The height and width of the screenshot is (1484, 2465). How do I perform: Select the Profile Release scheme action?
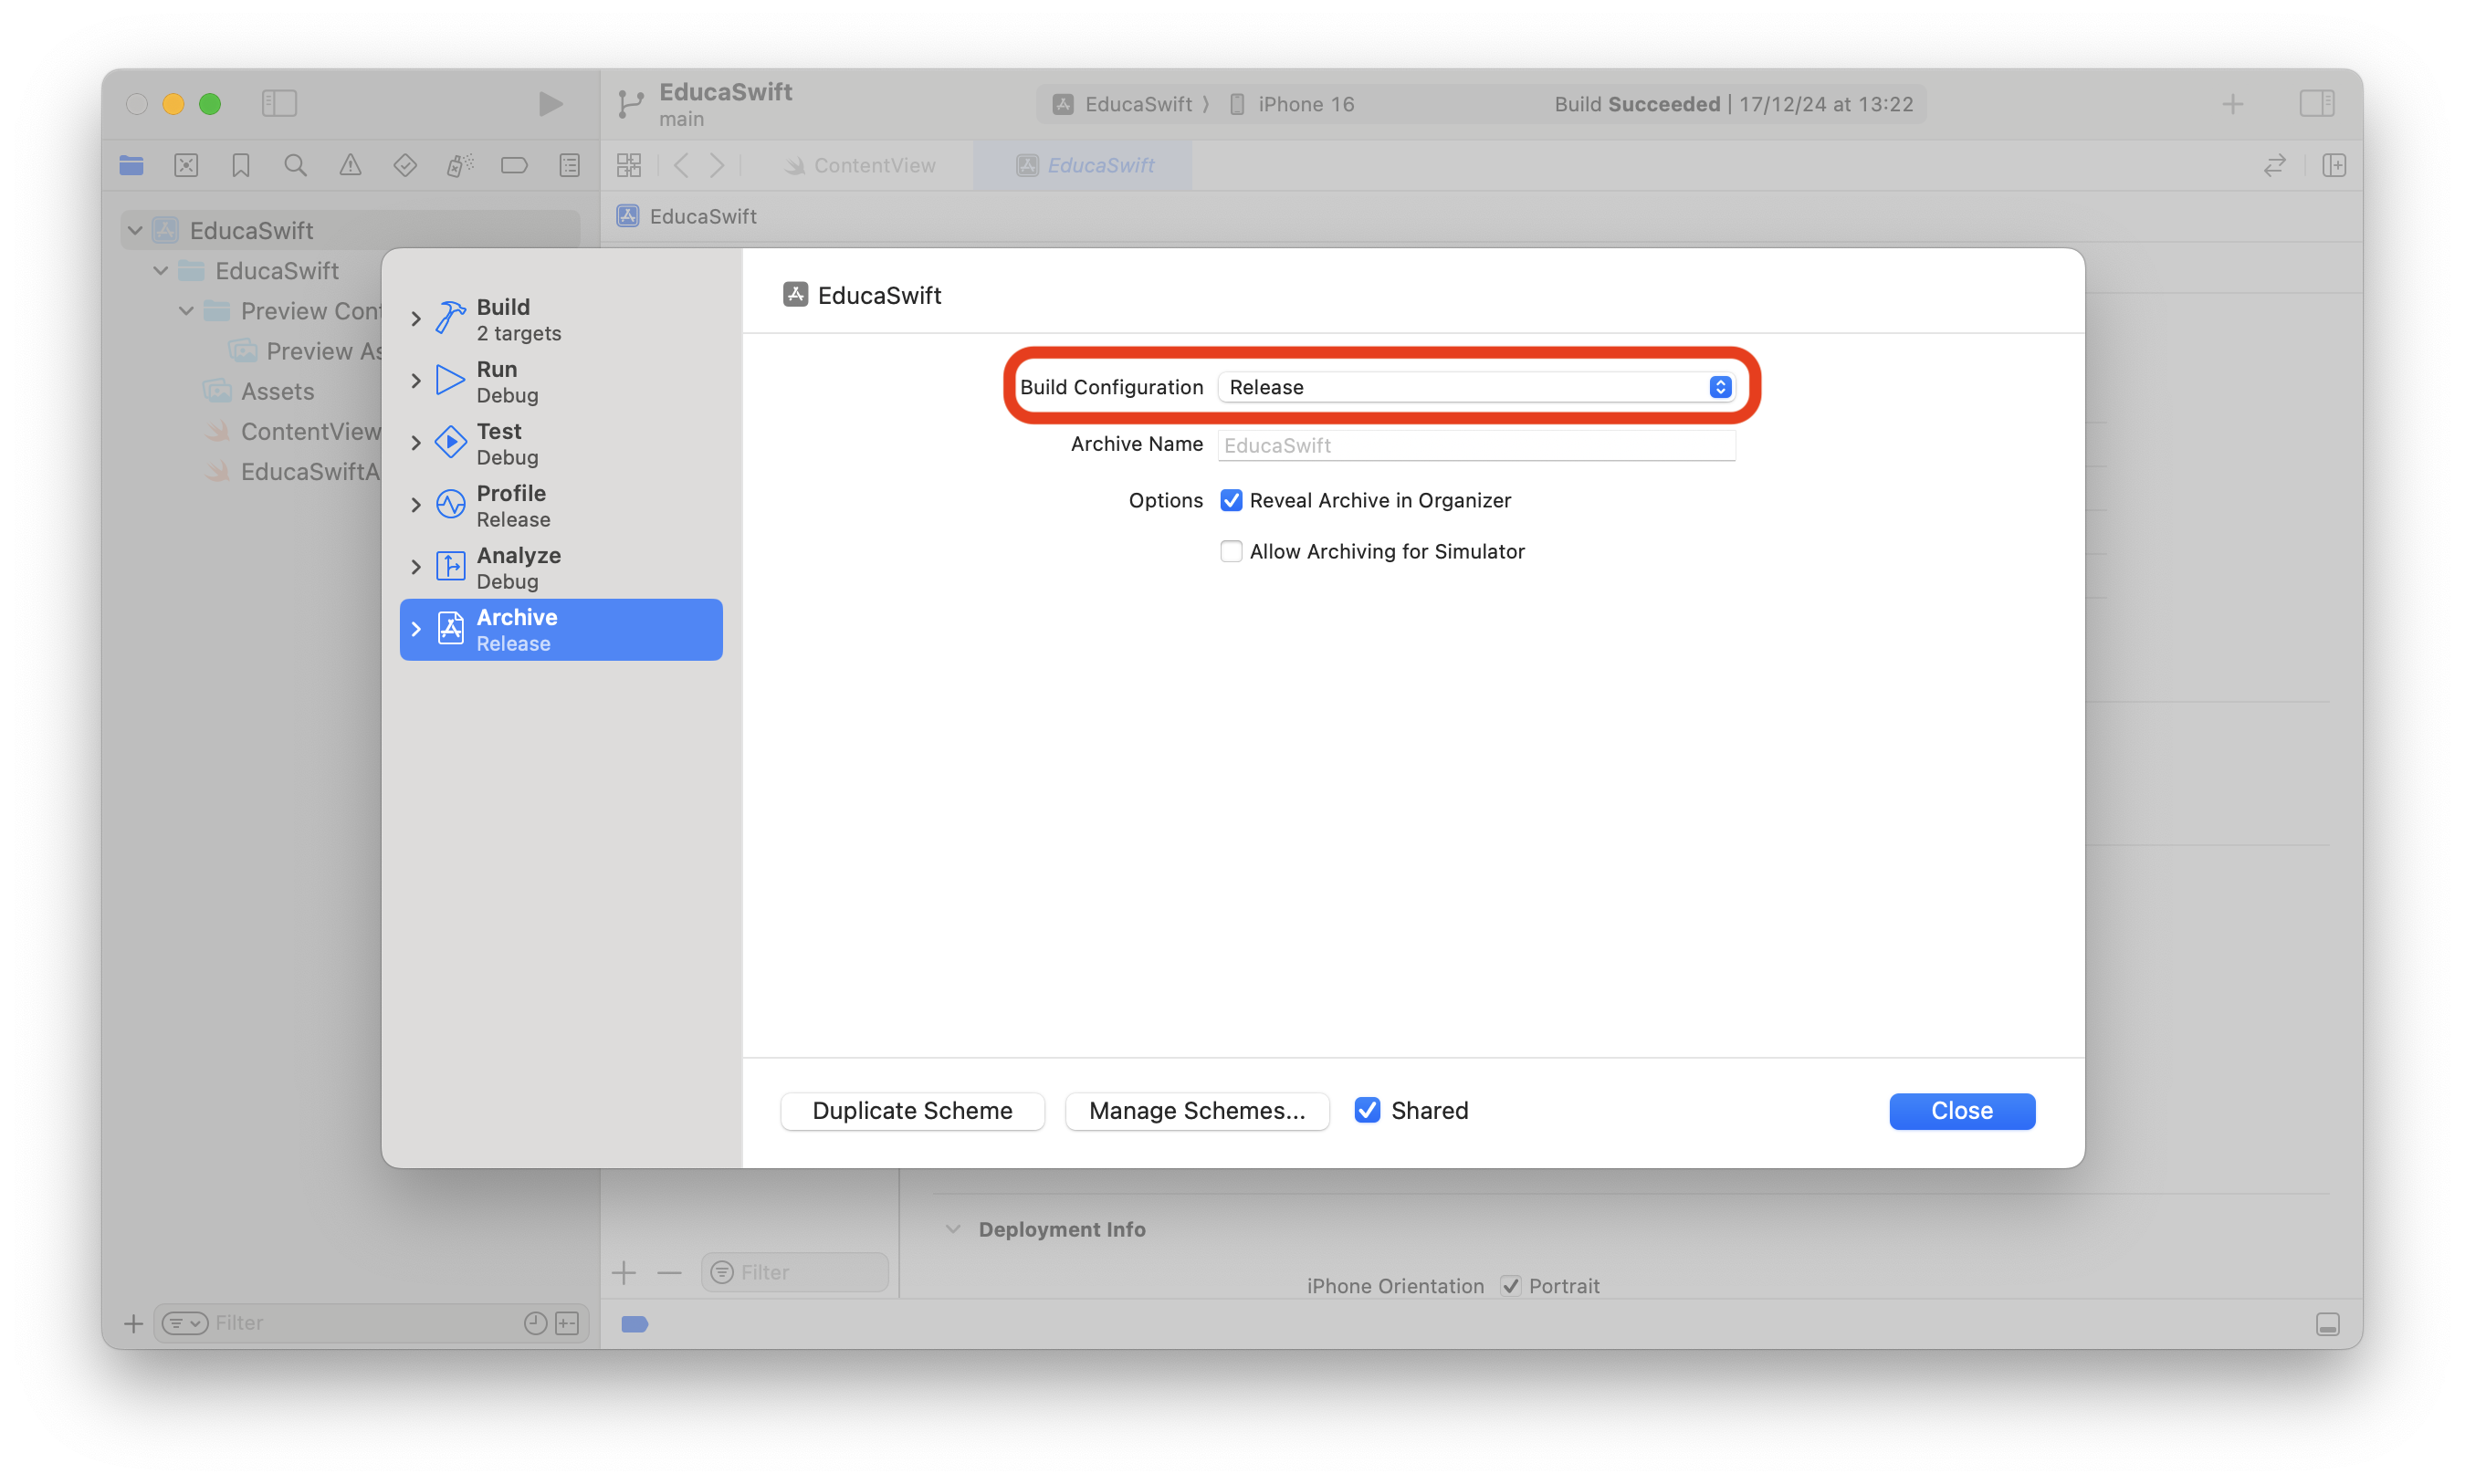[x=561, y=505]
